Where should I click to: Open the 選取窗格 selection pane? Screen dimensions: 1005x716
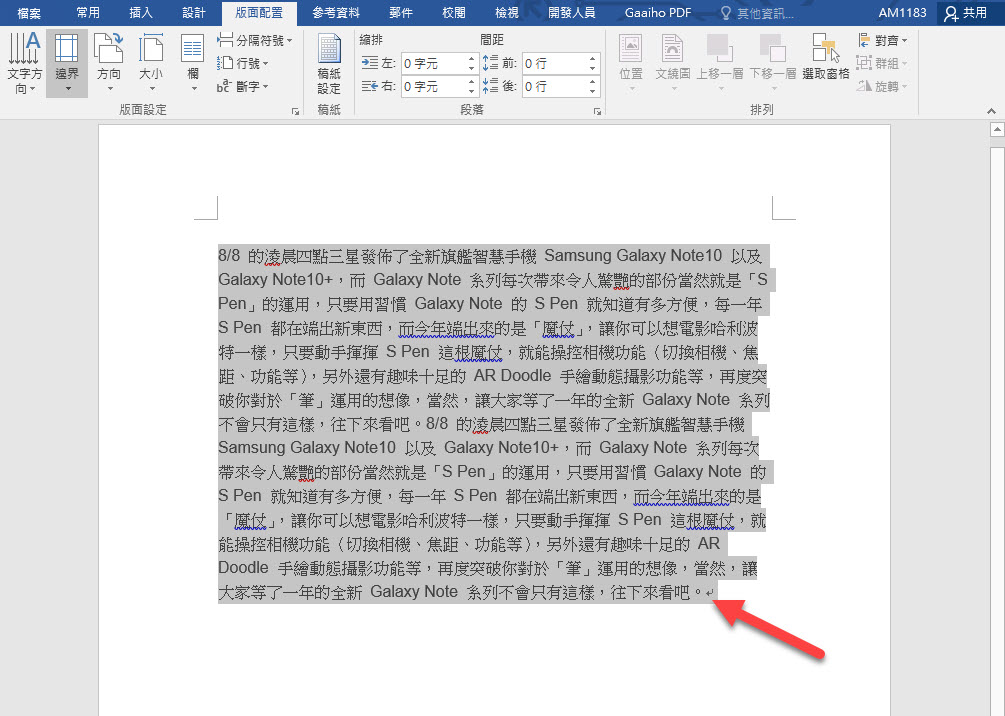click(825, 58)
